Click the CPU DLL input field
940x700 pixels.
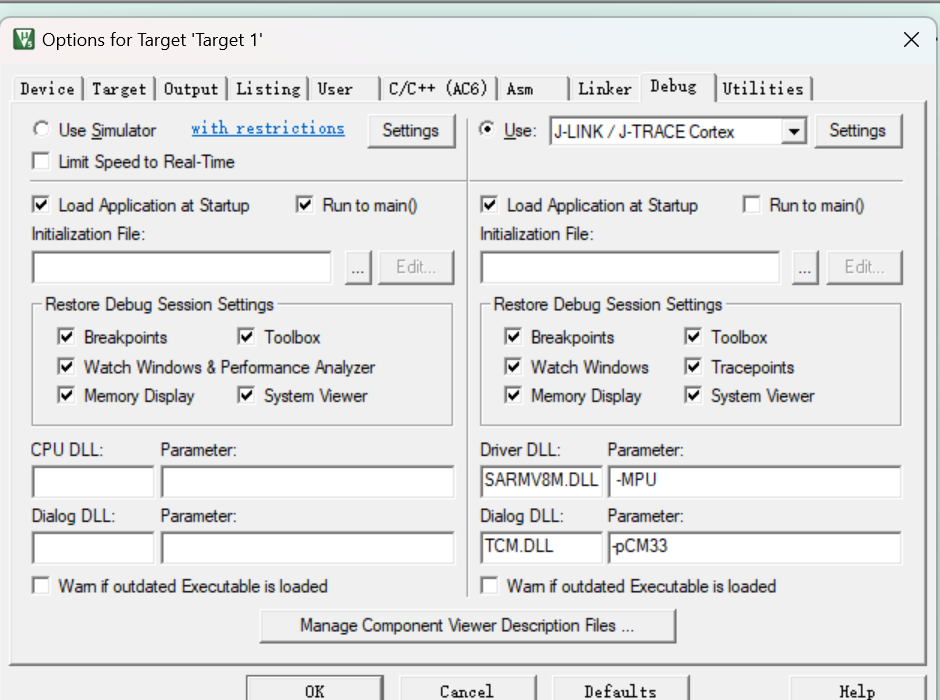click(x=94, y=482)
